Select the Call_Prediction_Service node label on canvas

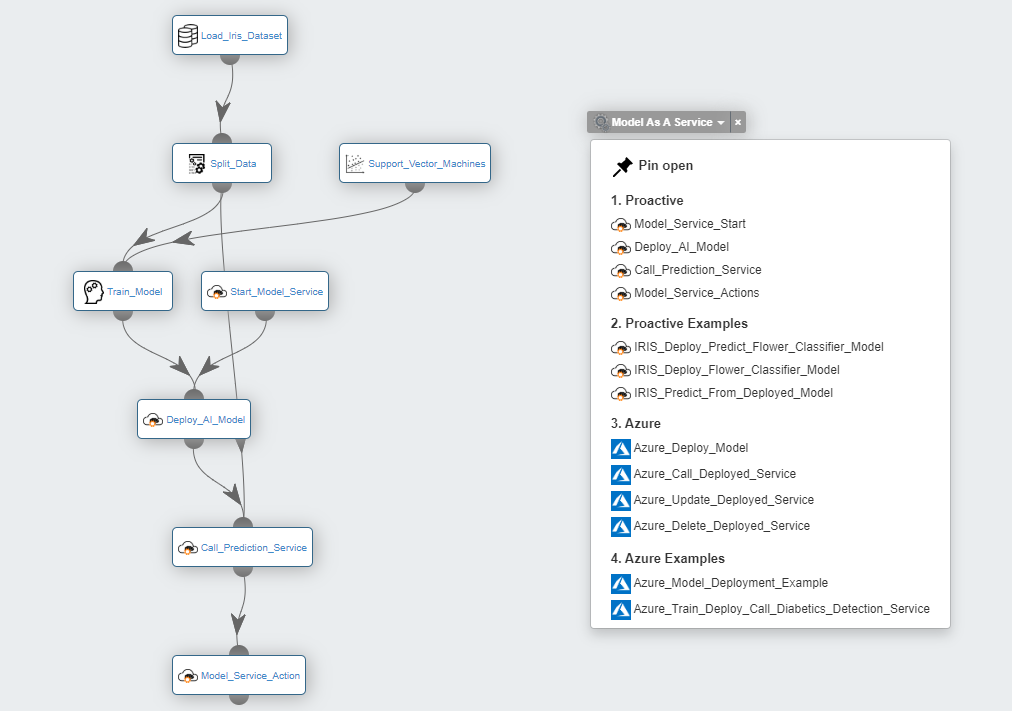(254, 548)
